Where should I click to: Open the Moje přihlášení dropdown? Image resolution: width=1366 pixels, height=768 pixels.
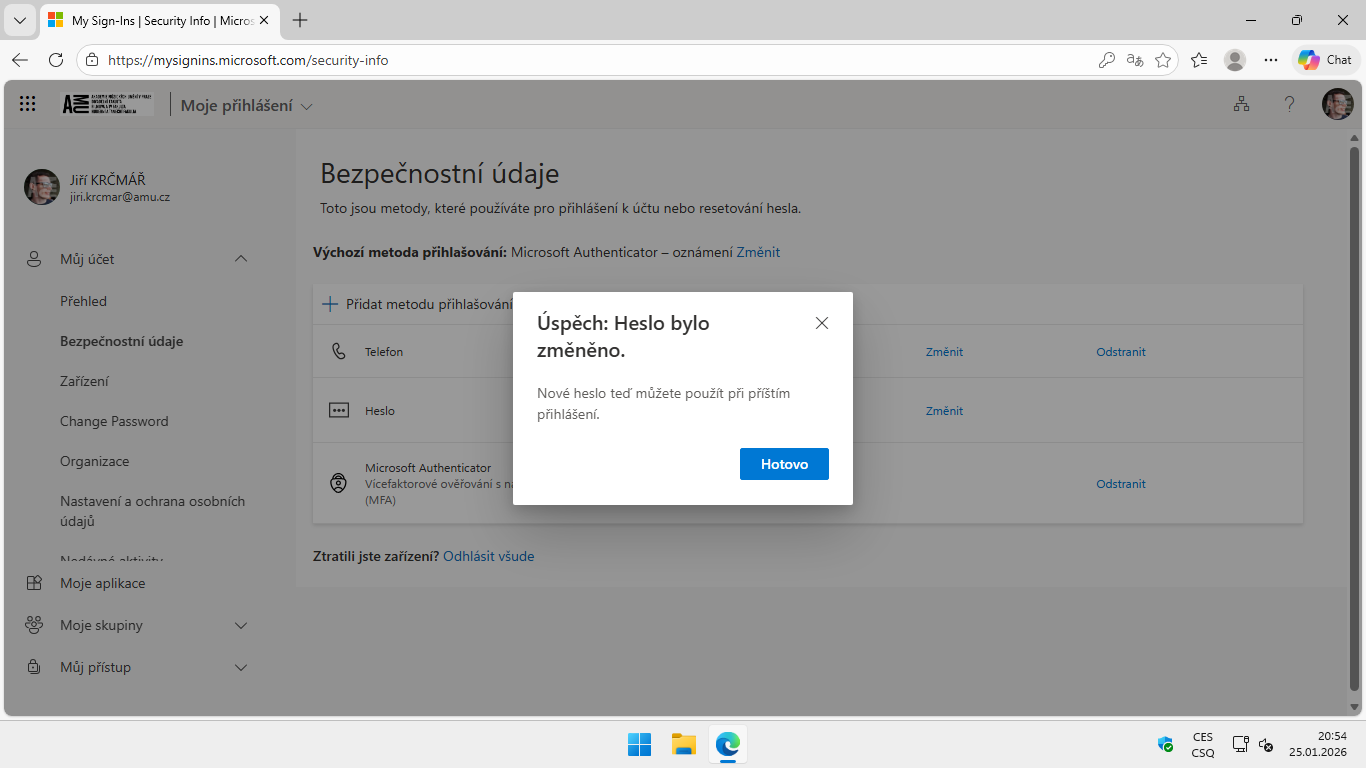coord(245,104)
